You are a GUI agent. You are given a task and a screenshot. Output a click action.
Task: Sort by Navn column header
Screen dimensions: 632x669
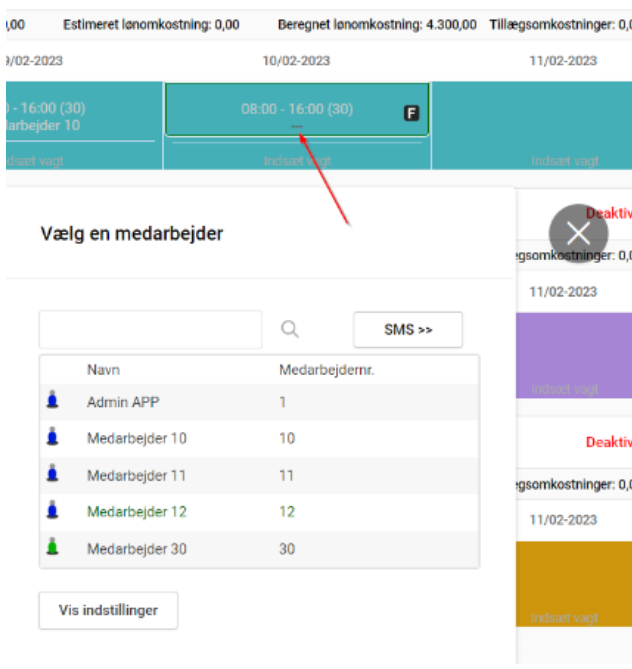104,370
